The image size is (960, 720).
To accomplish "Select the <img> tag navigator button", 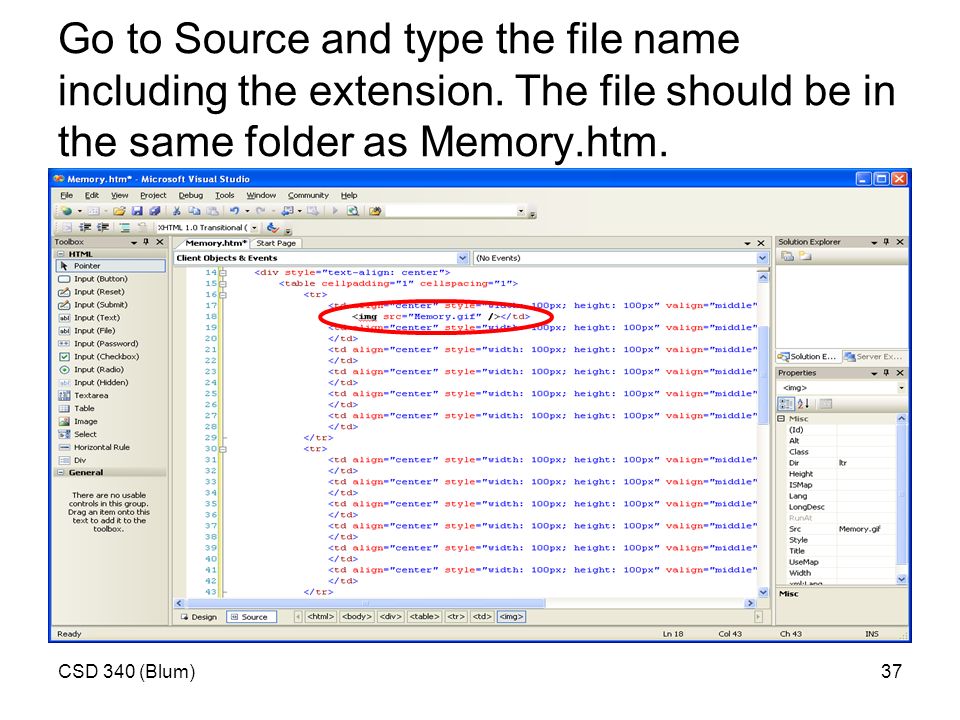I will (x=511, y=617).
